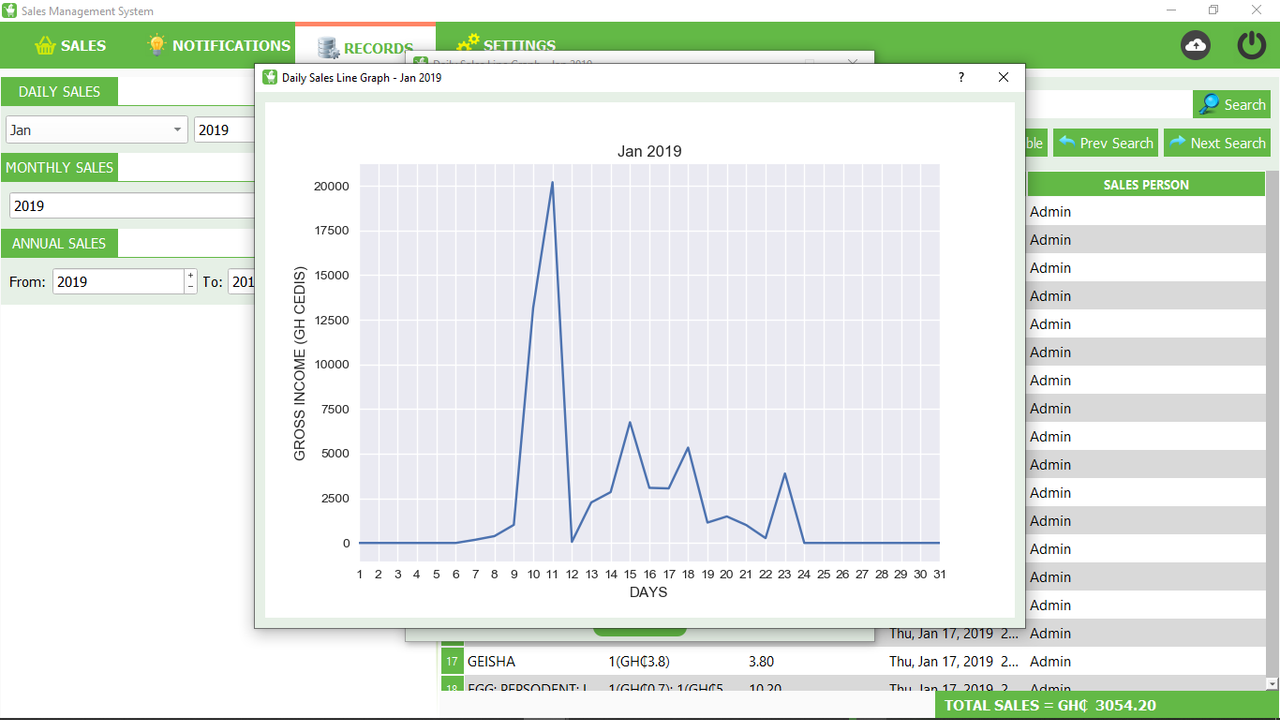
Task: Click the Prev Search button
Action: [x=1105, y=142]
